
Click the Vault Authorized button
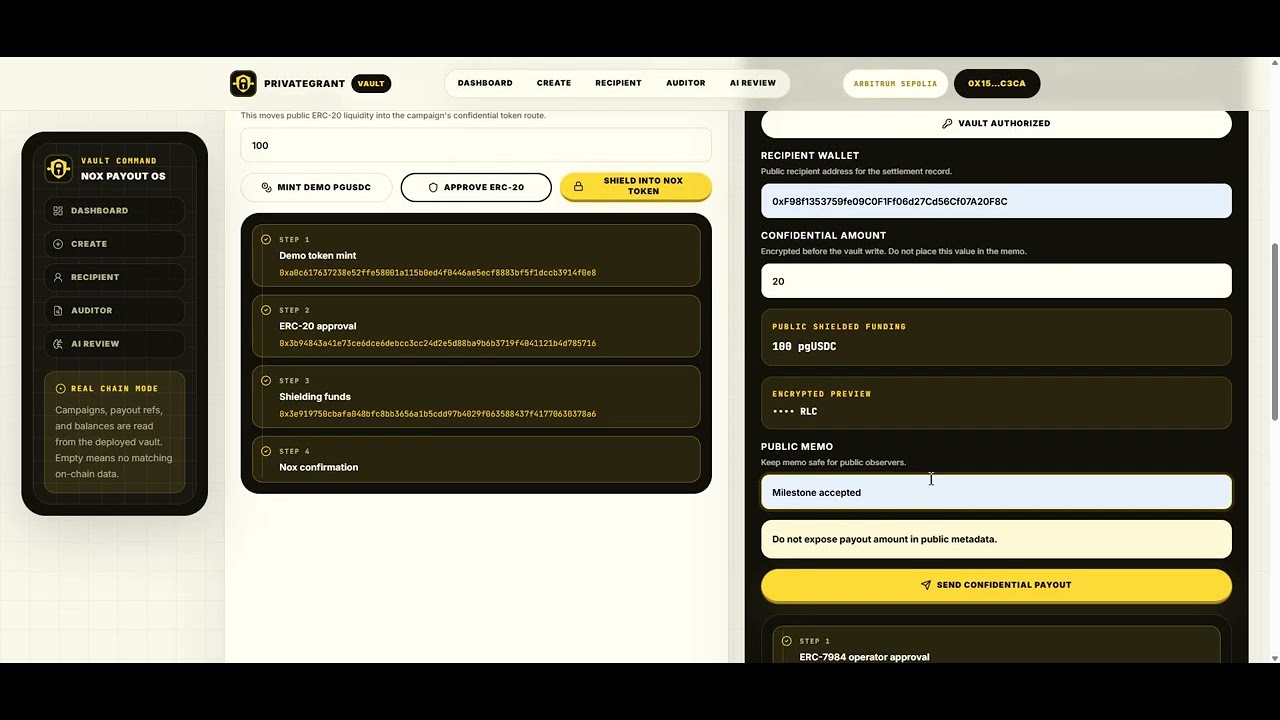[x=996, y=124]
